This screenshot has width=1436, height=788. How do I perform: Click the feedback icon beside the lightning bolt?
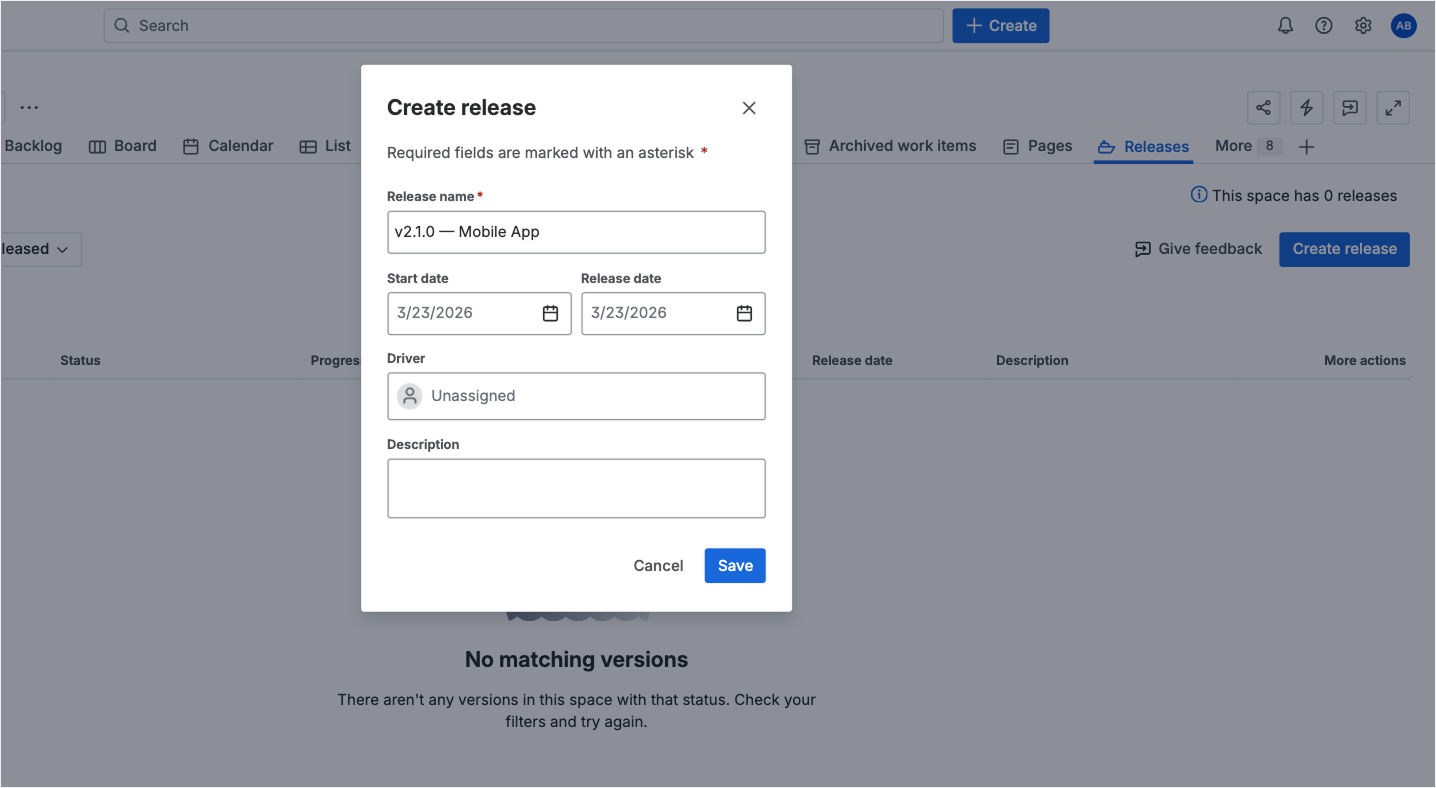coord(1350,108)
